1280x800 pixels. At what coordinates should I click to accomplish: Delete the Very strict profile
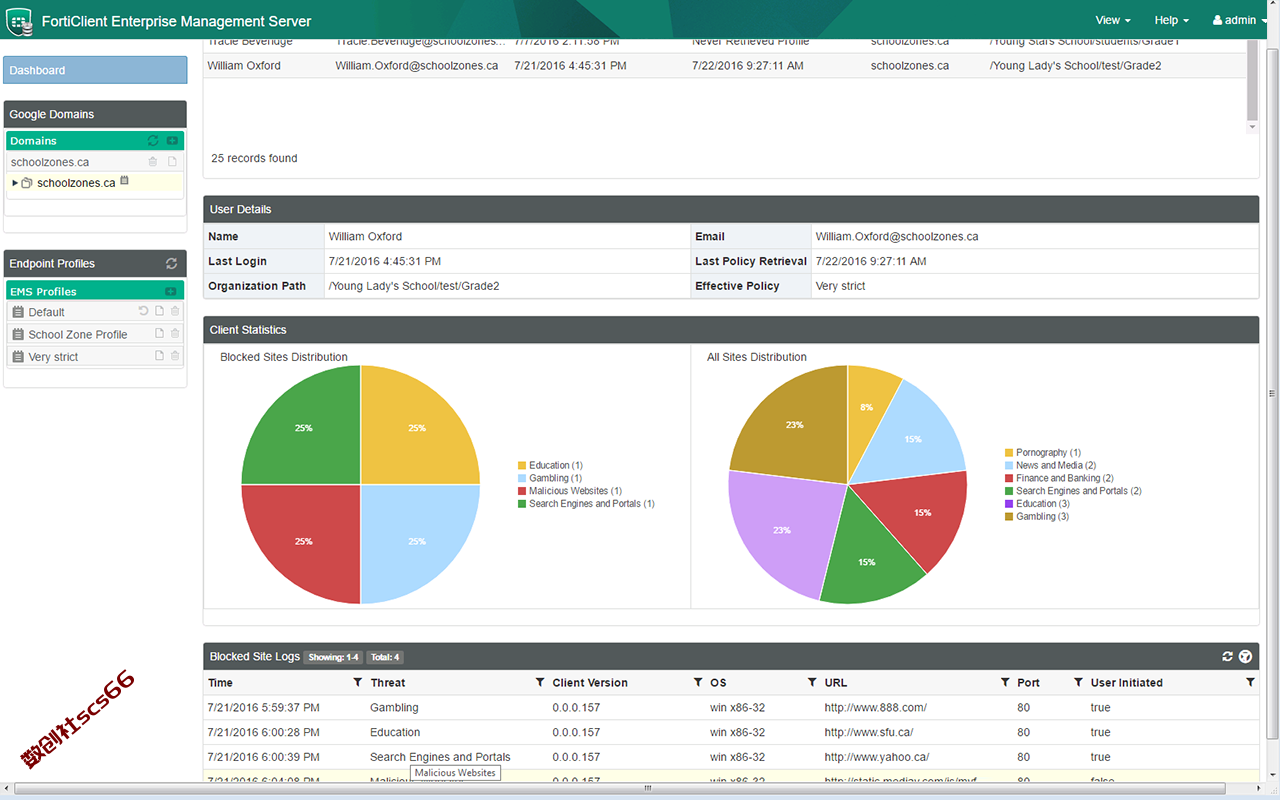click(x=175, y=355)
